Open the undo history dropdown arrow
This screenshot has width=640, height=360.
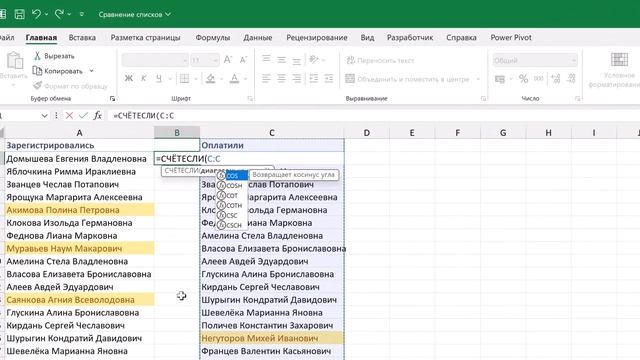pos(47,14)
